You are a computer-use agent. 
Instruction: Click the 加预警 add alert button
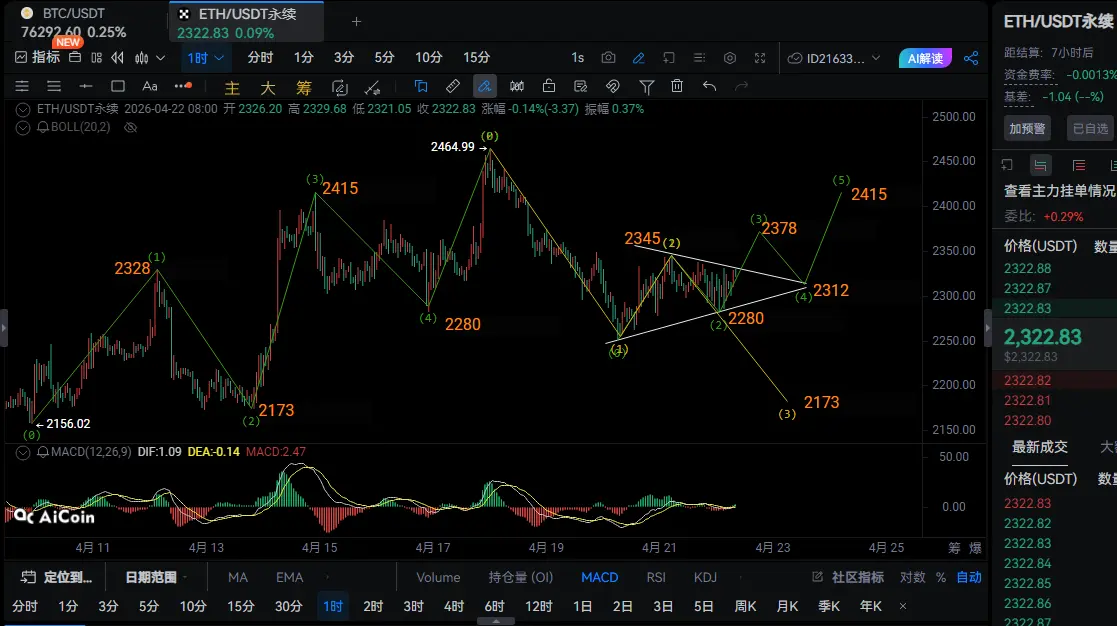click(x=1027, y=129)
